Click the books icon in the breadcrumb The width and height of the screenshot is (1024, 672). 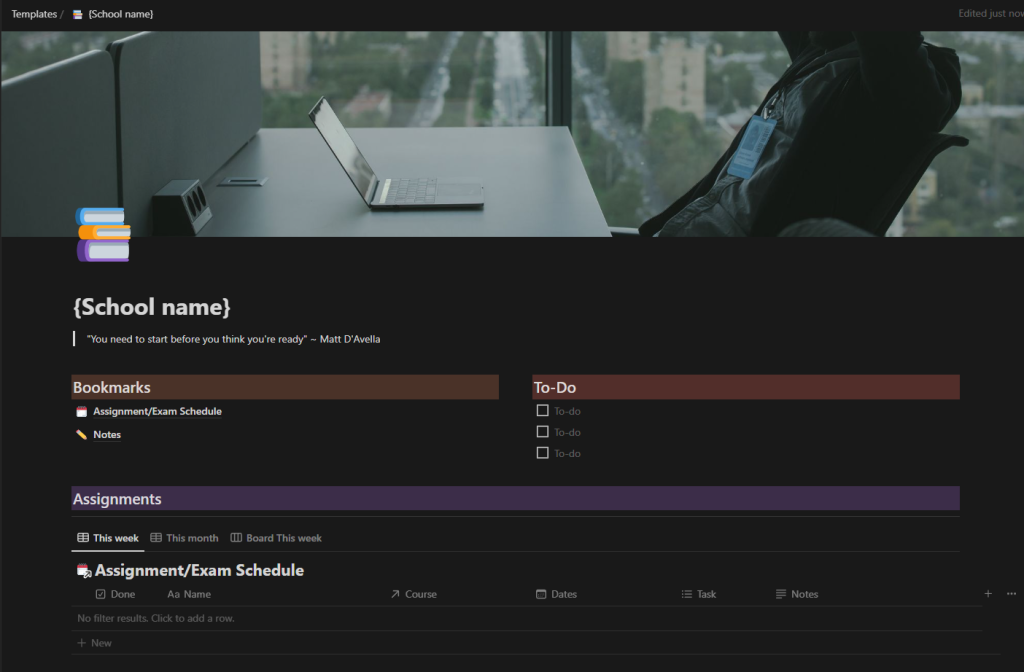(78, 15)
